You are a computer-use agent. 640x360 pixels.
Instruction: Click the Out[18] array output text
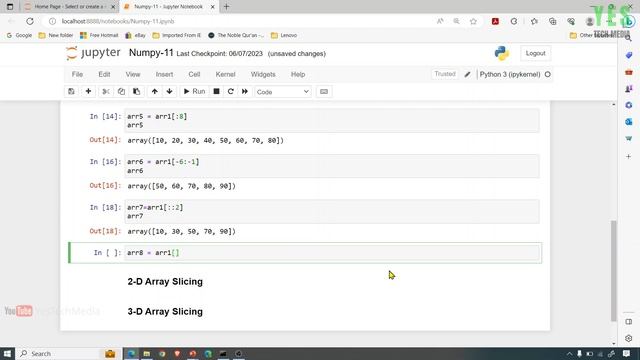click(181, 231)
